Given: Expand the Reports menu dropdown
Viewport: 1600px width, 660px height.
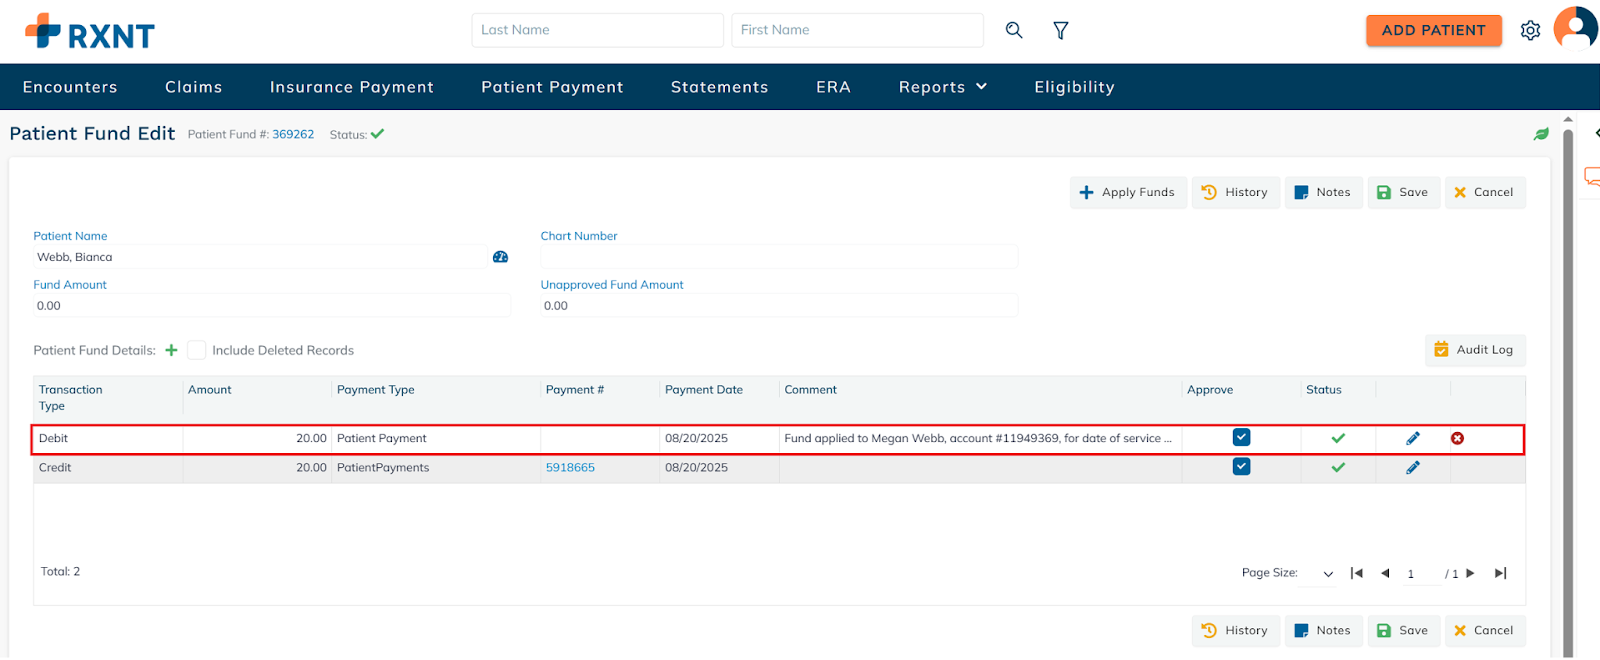Looking at the screenshot, I should coord(943,87).
